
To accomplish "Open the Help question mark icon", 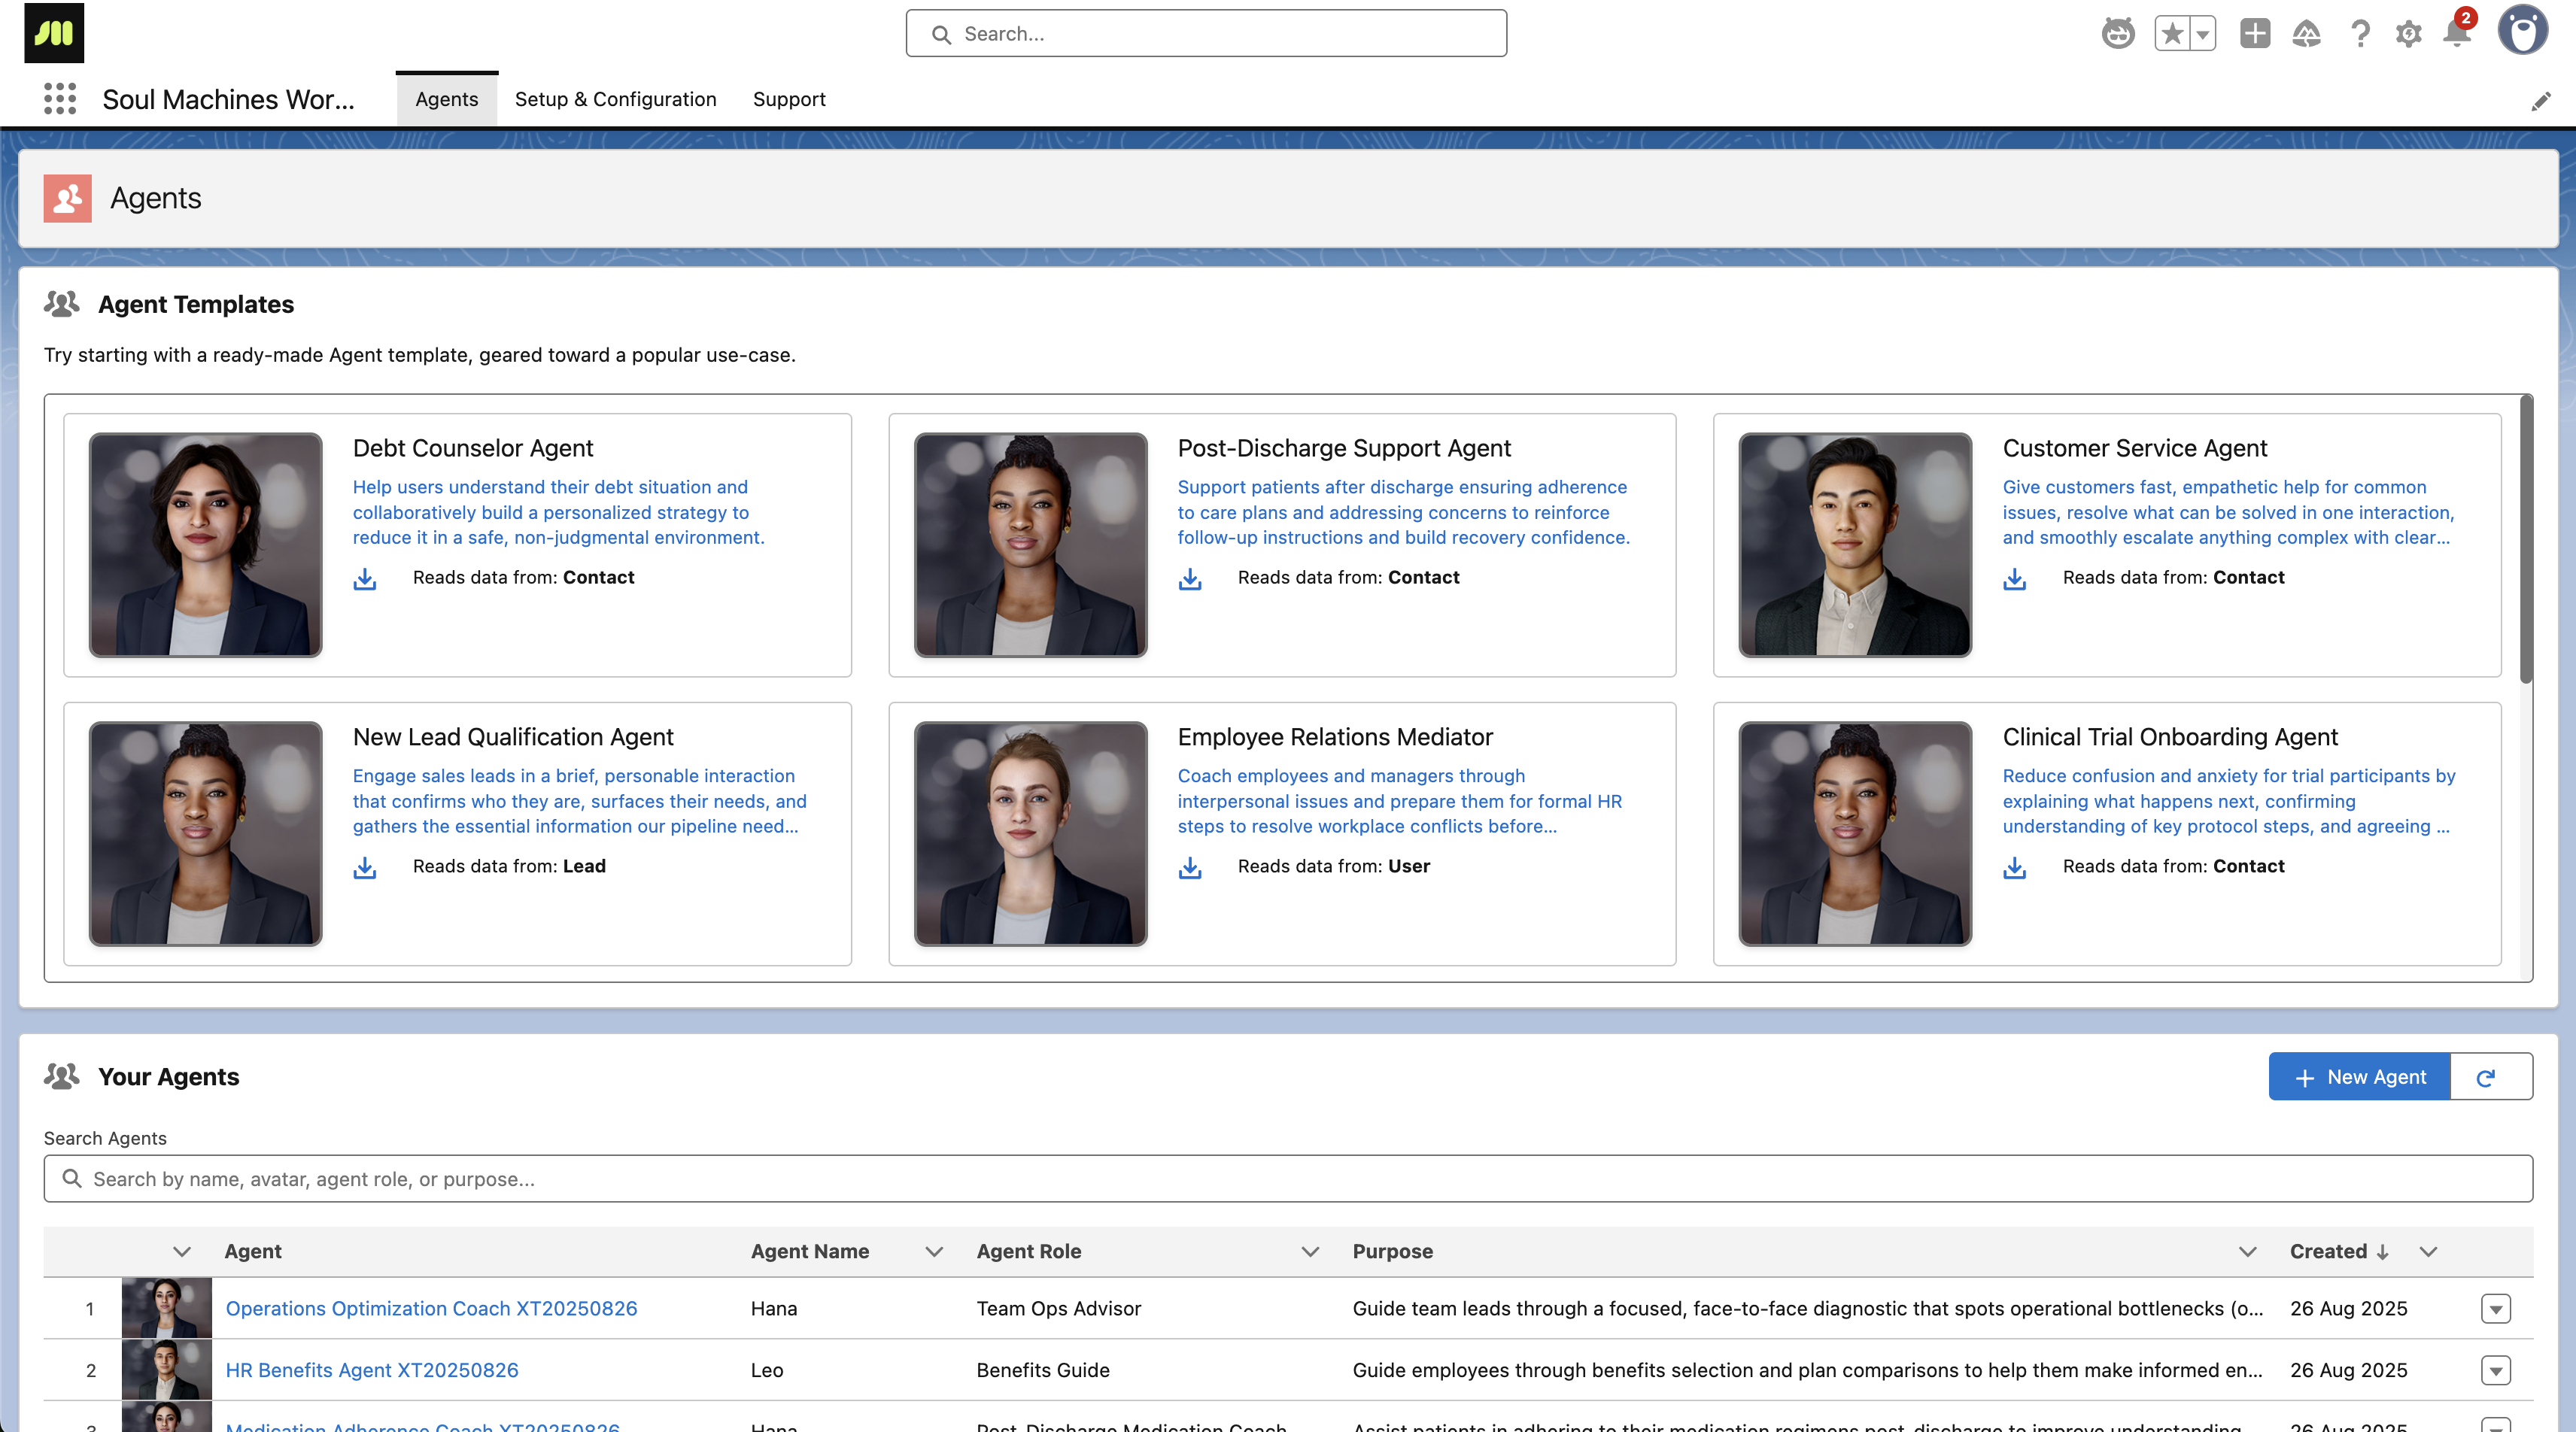I will (2360, 33).
